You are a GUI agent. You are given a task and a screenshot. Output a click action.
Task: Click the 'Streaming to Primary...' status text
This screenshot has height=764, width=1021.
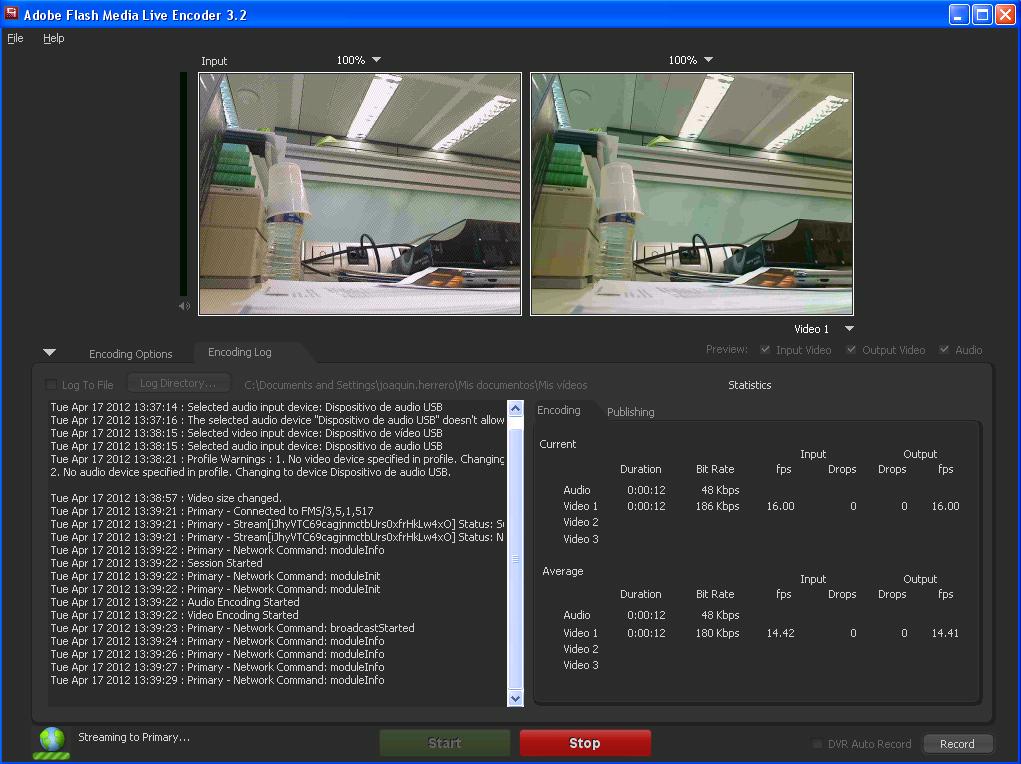point(134,737)
